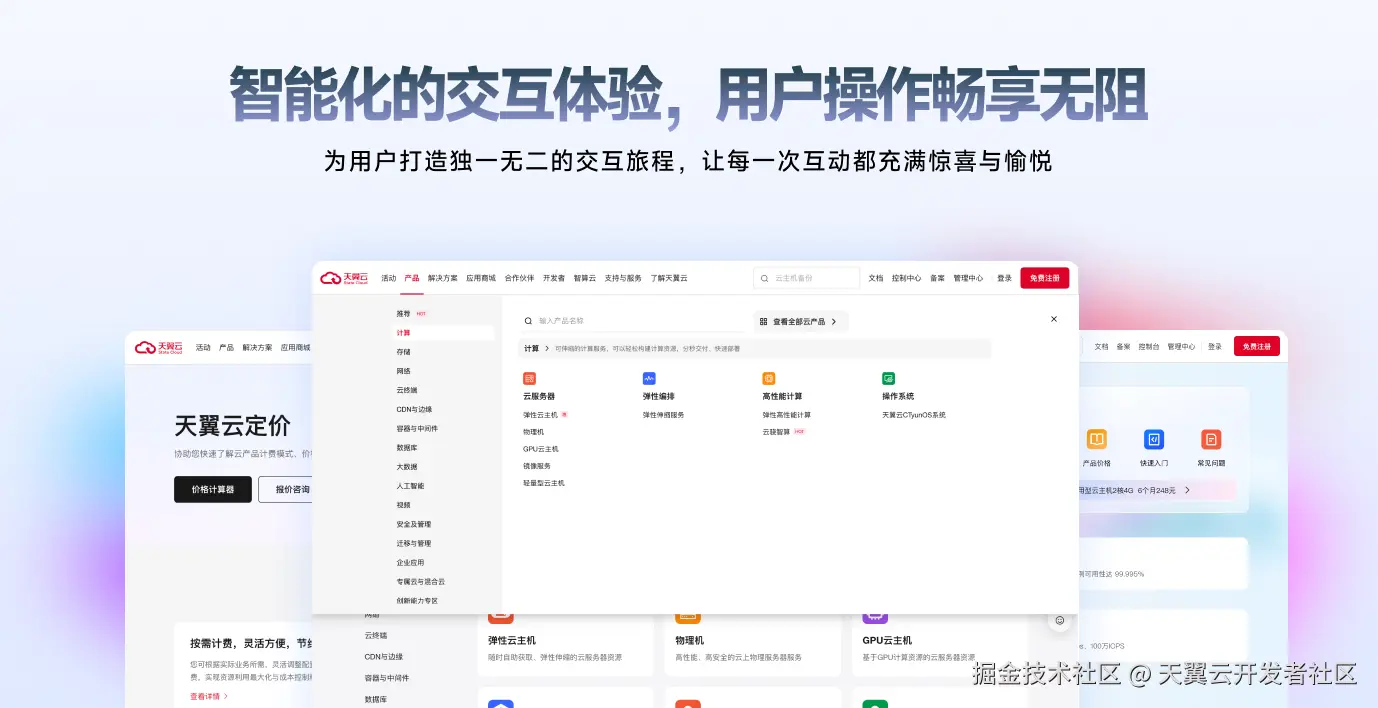Open the 产品 tab in the front window nav

coord(412,278)
